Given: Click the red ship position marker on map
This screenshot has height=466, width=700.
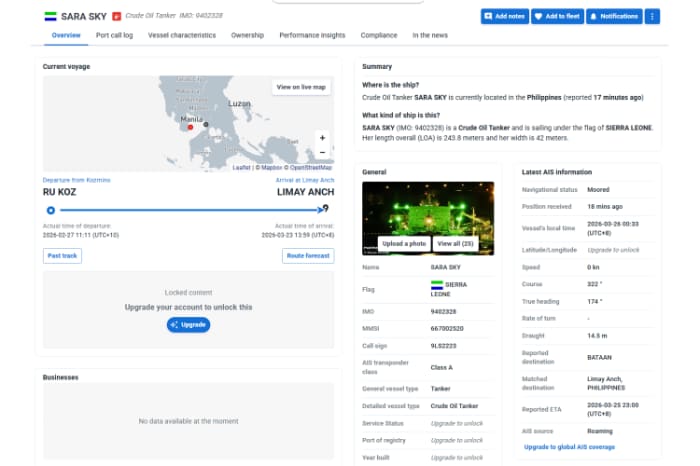Looking at the screenshot, I should 190,127.
